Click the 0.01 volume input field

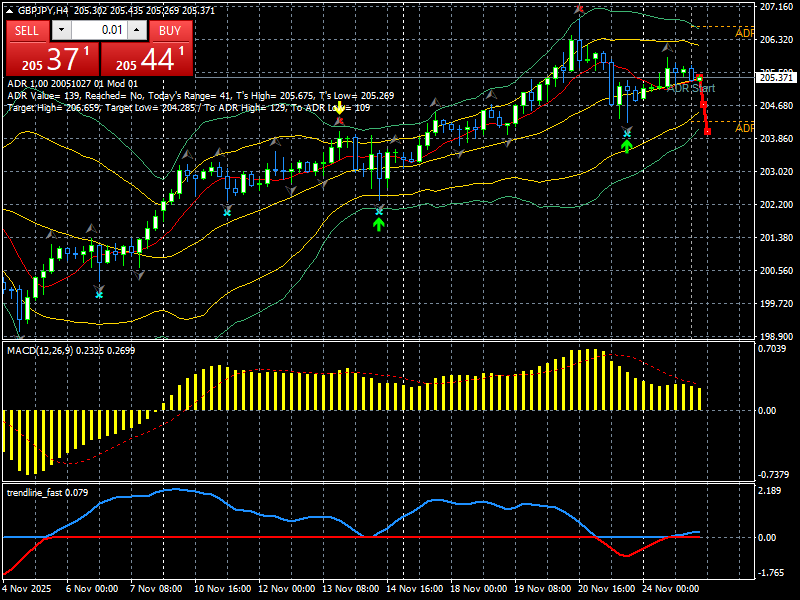point(99,30)
